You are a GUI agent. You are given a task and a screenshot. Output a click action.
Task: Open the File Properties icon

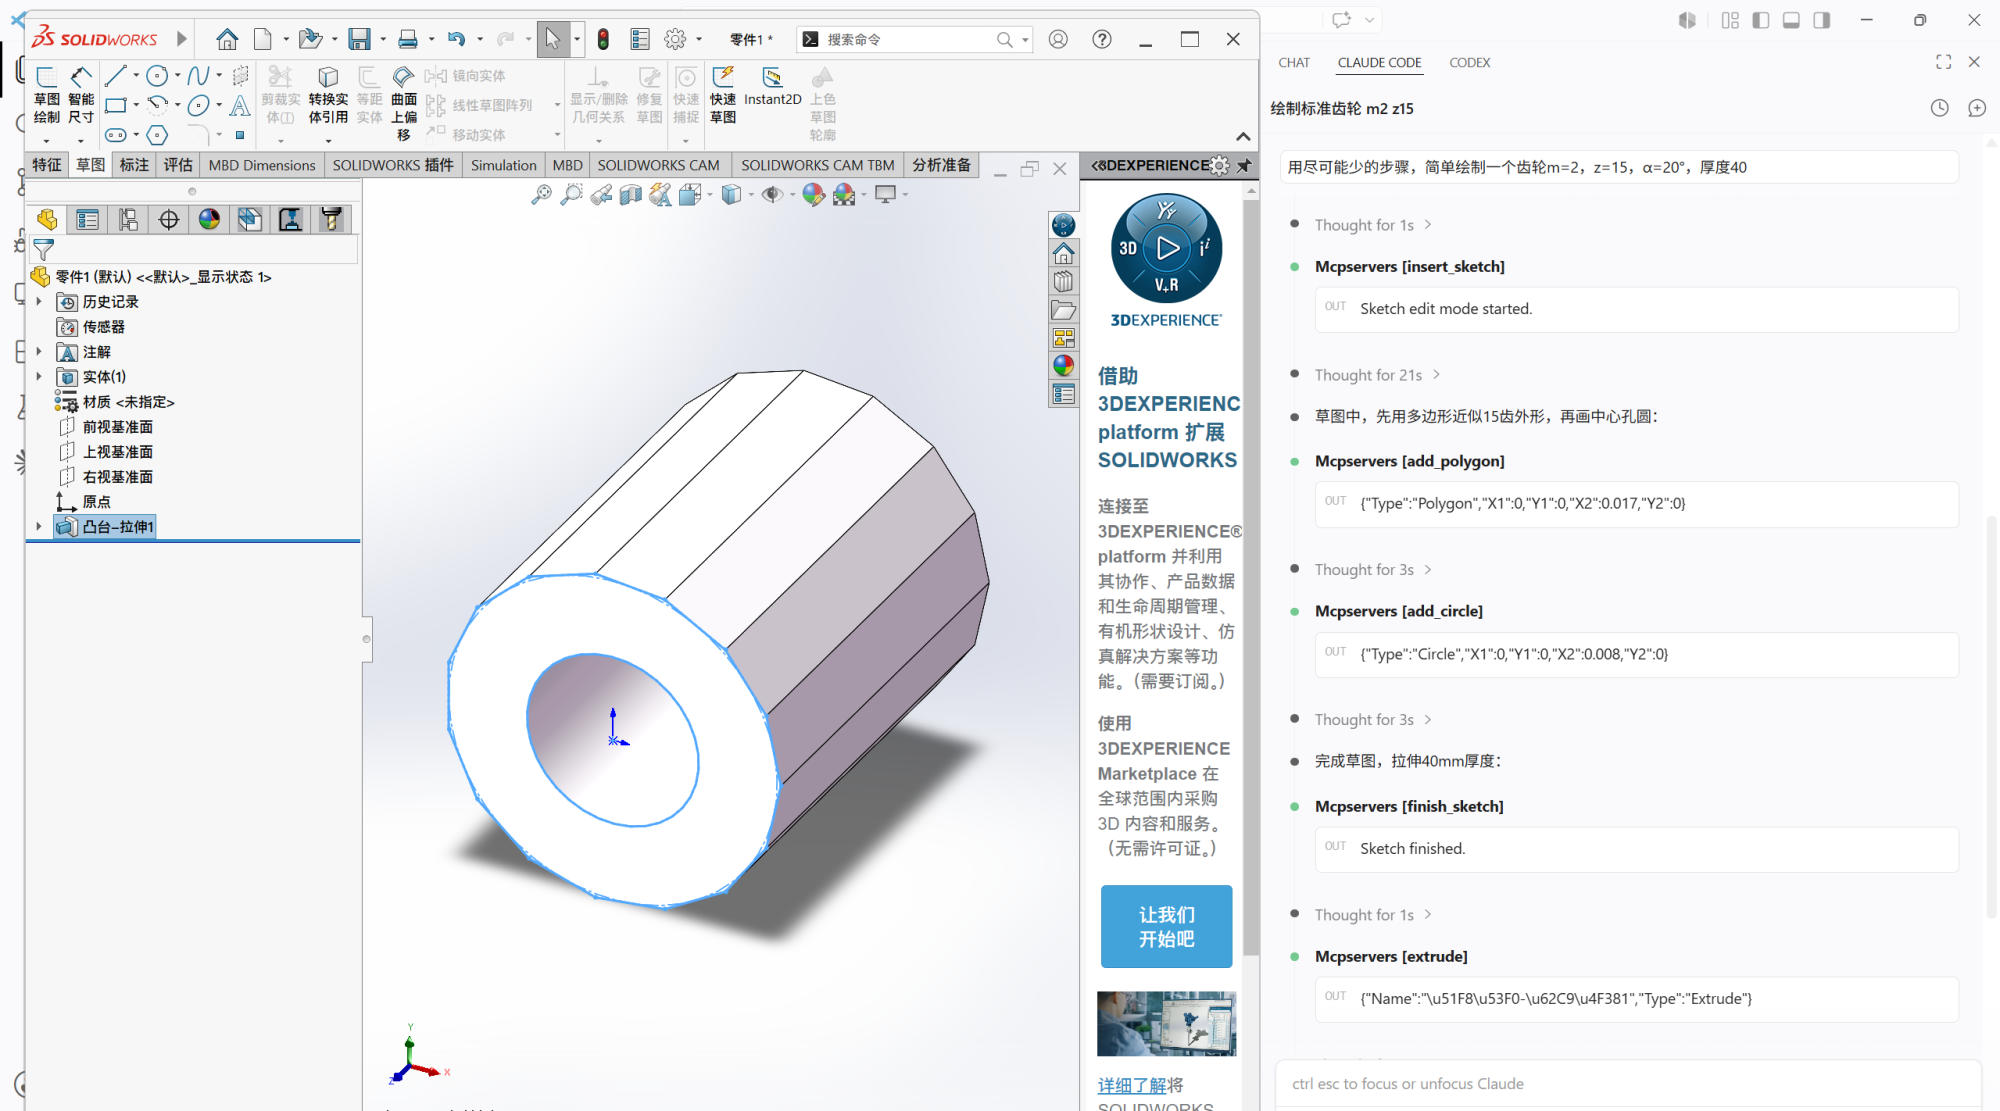click(640, 39)
